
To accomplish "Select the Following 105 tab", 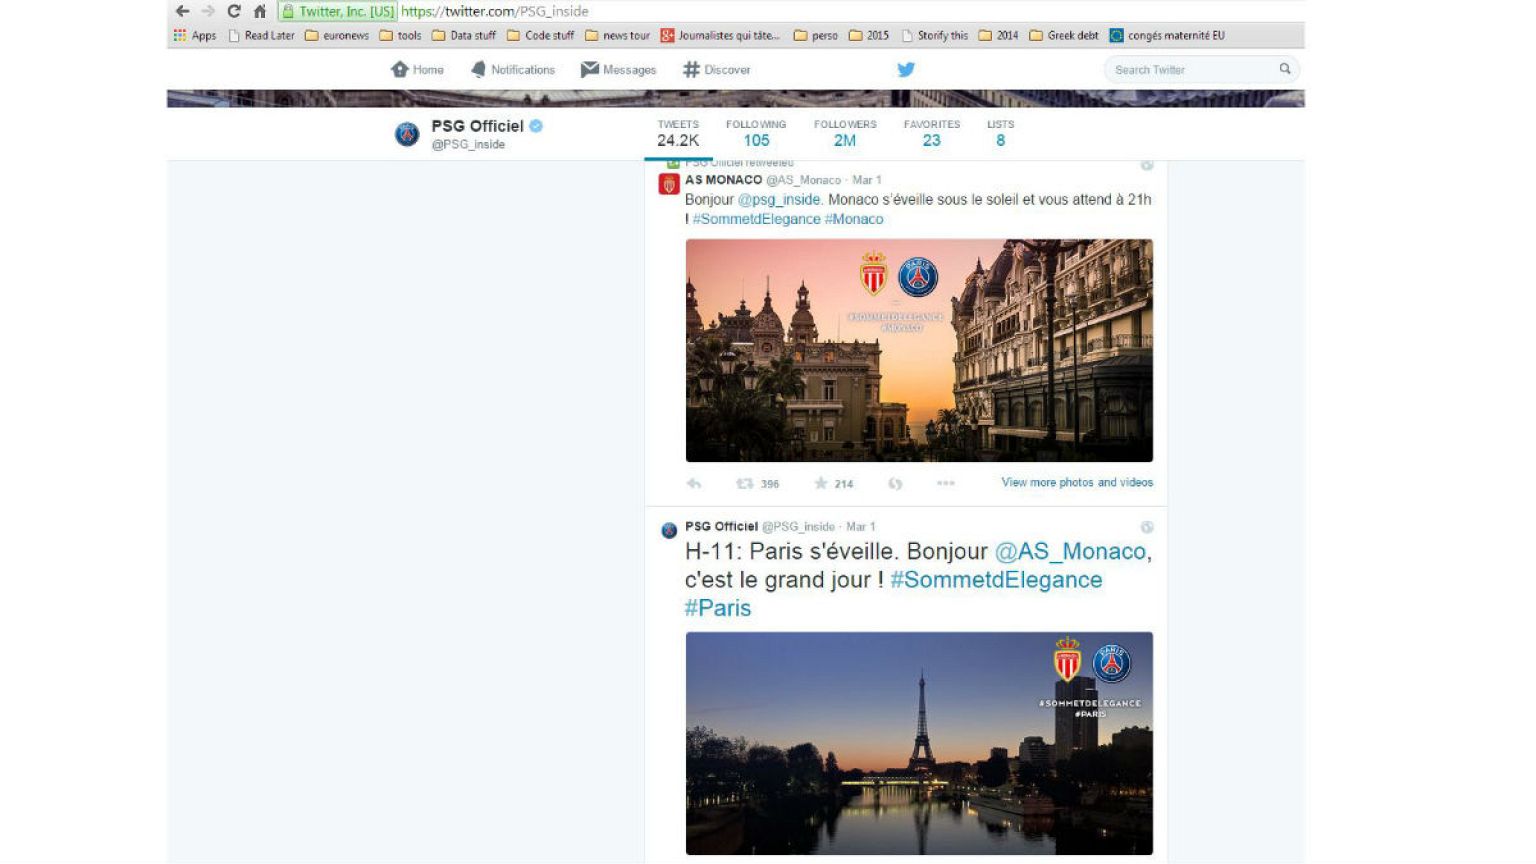I will click(756, 133).
